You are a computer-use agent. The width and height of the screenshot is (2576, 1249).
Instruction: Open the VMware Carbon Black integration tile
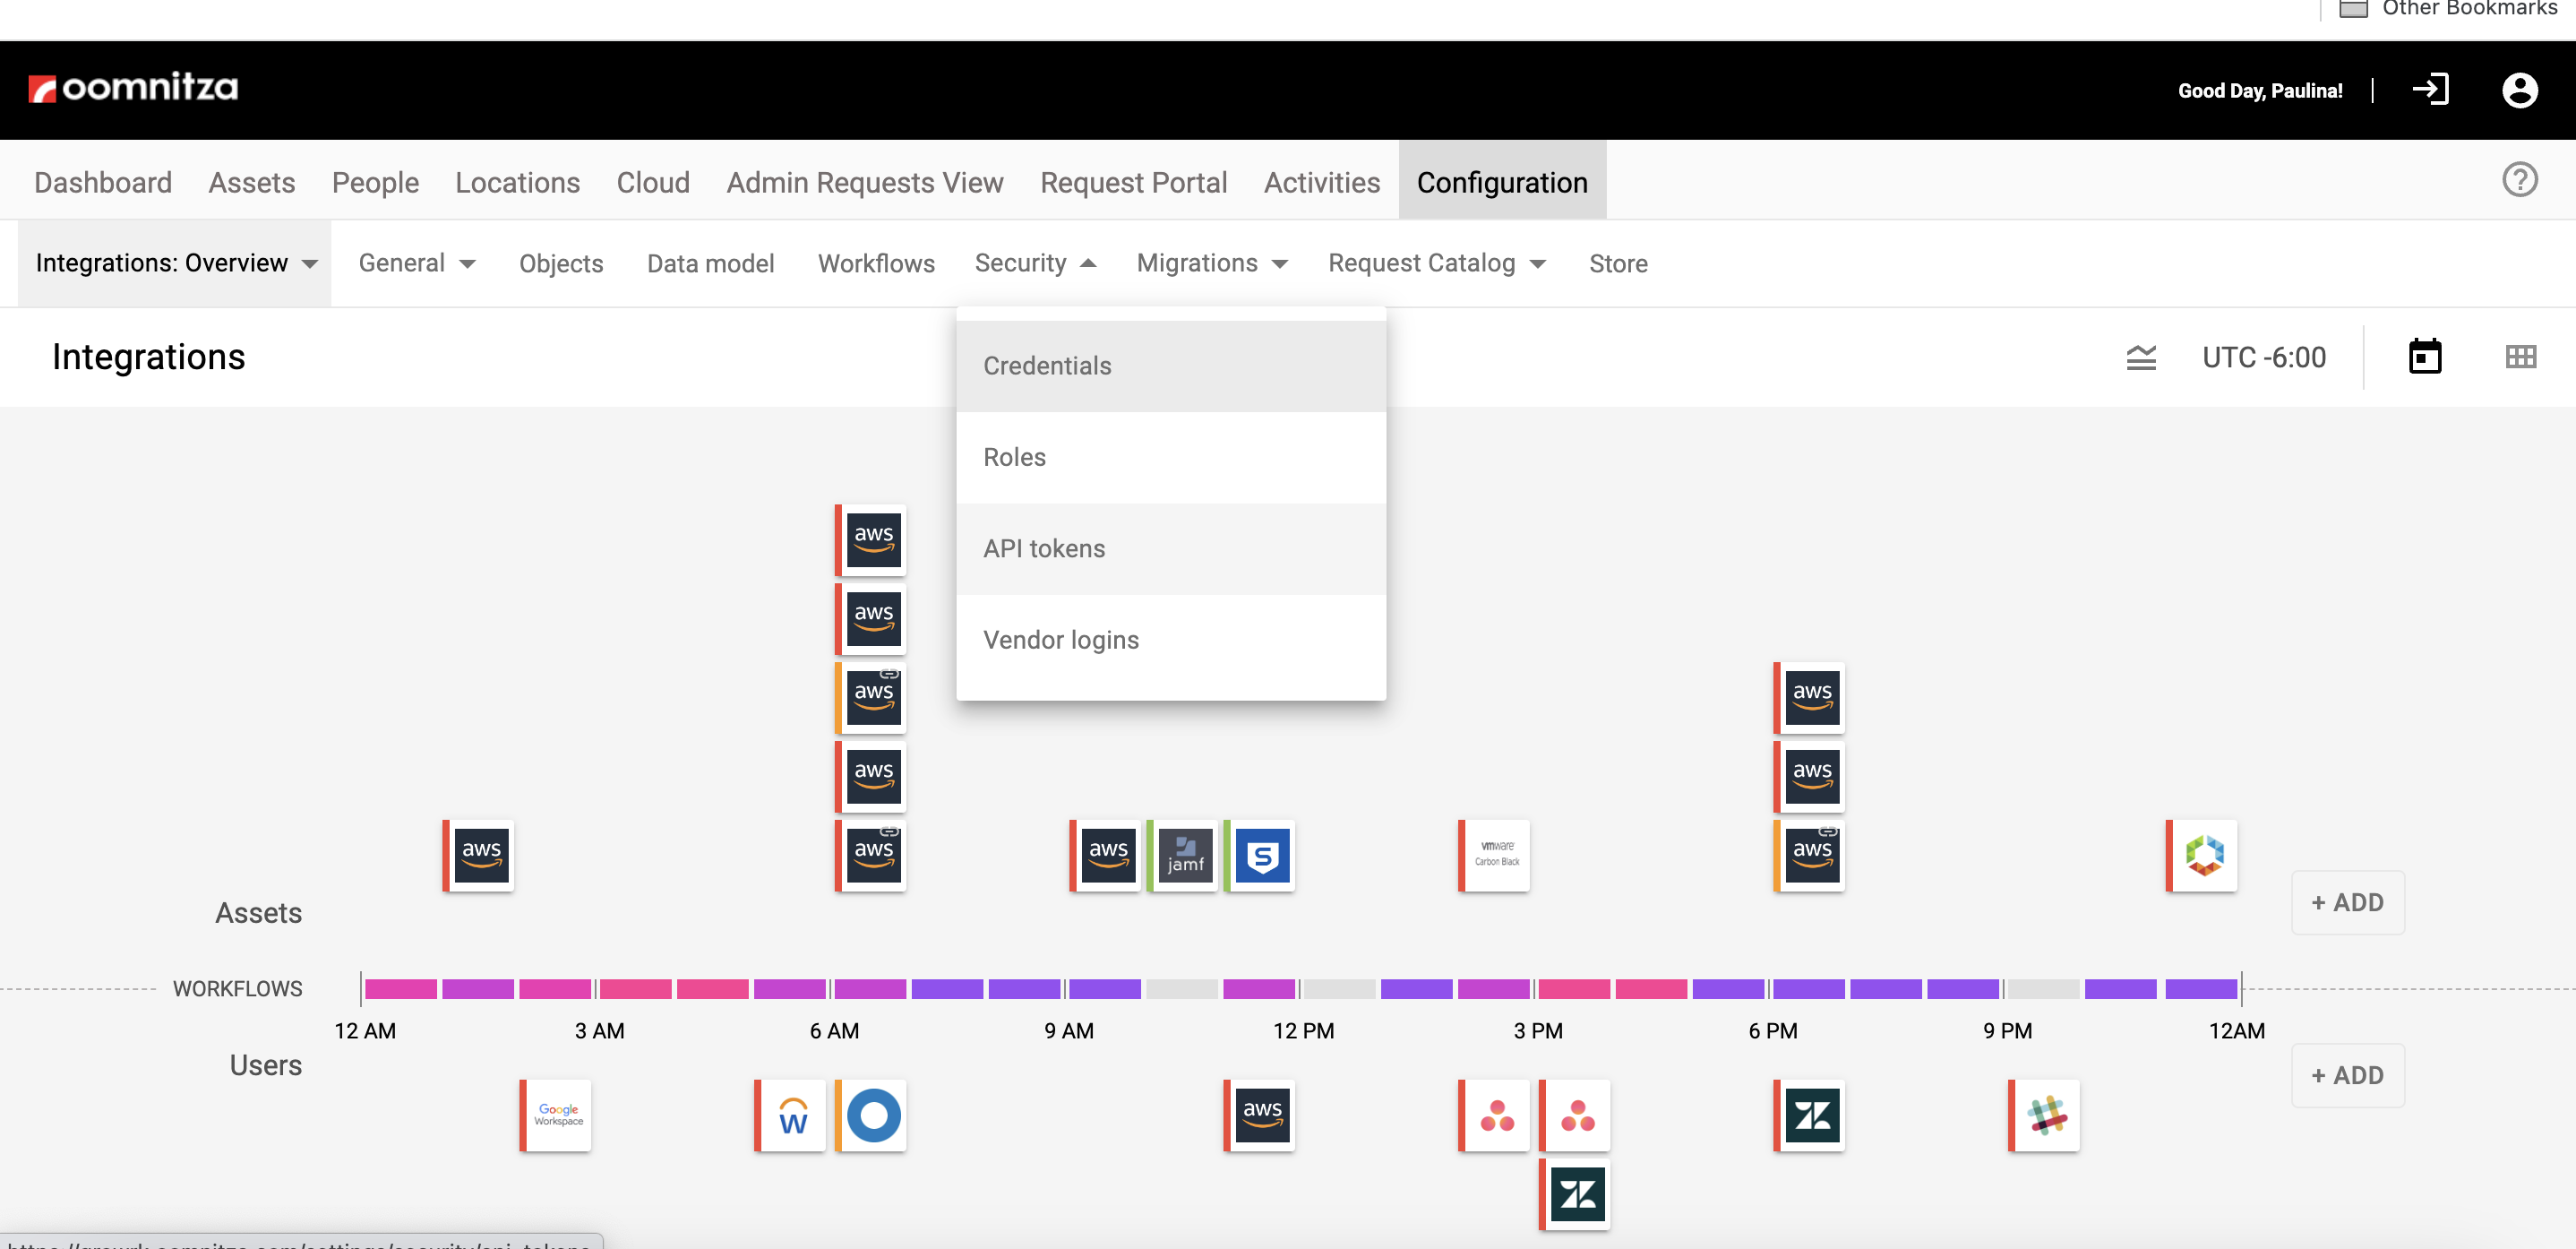click(1496, 856)
